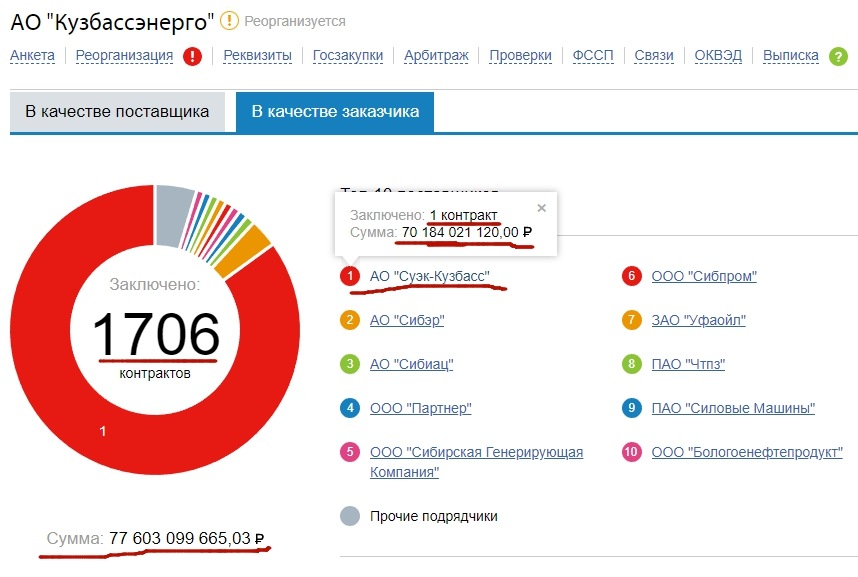Open ООО "Сибирская Генерирующая Компания" link
Viewport: 858px width, 577px height.
point(477,461)
